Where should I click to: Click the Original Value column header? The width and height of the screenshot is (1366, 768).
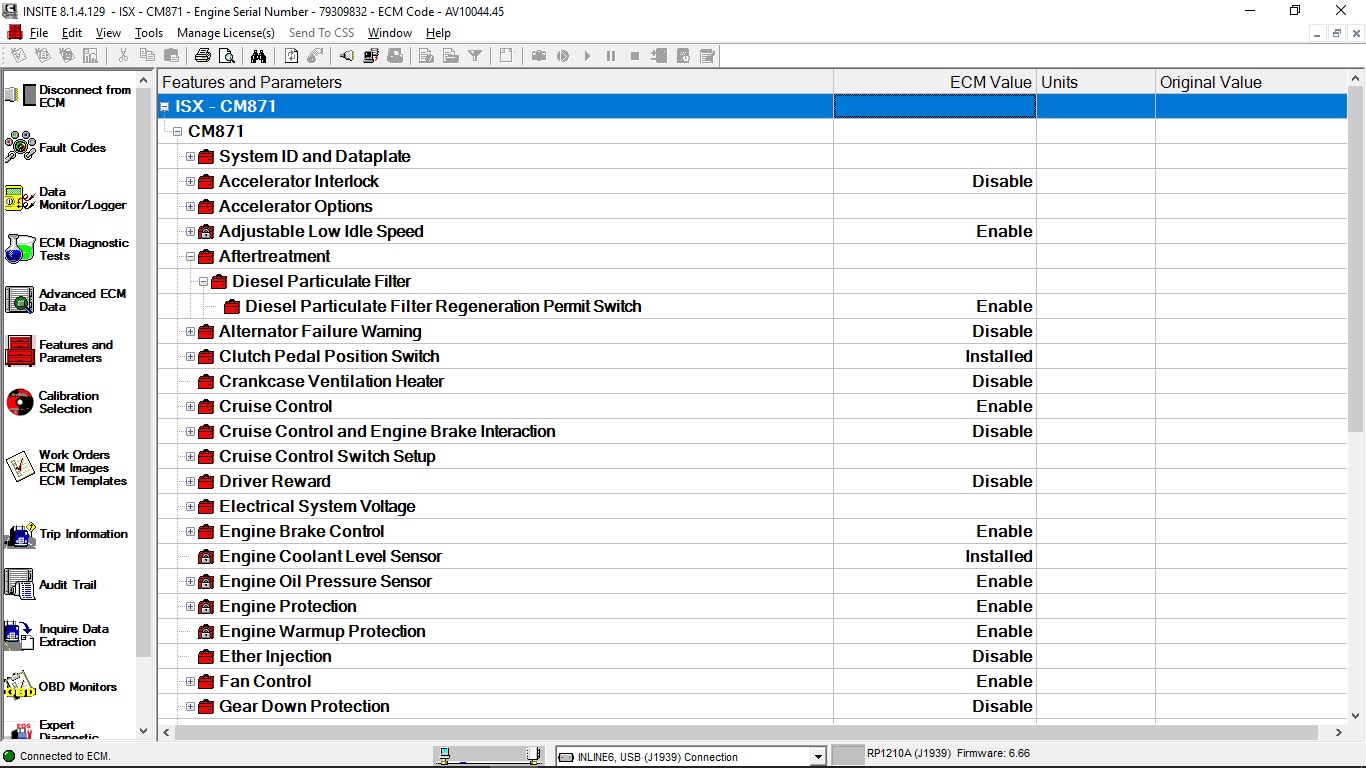point(1252,82)
